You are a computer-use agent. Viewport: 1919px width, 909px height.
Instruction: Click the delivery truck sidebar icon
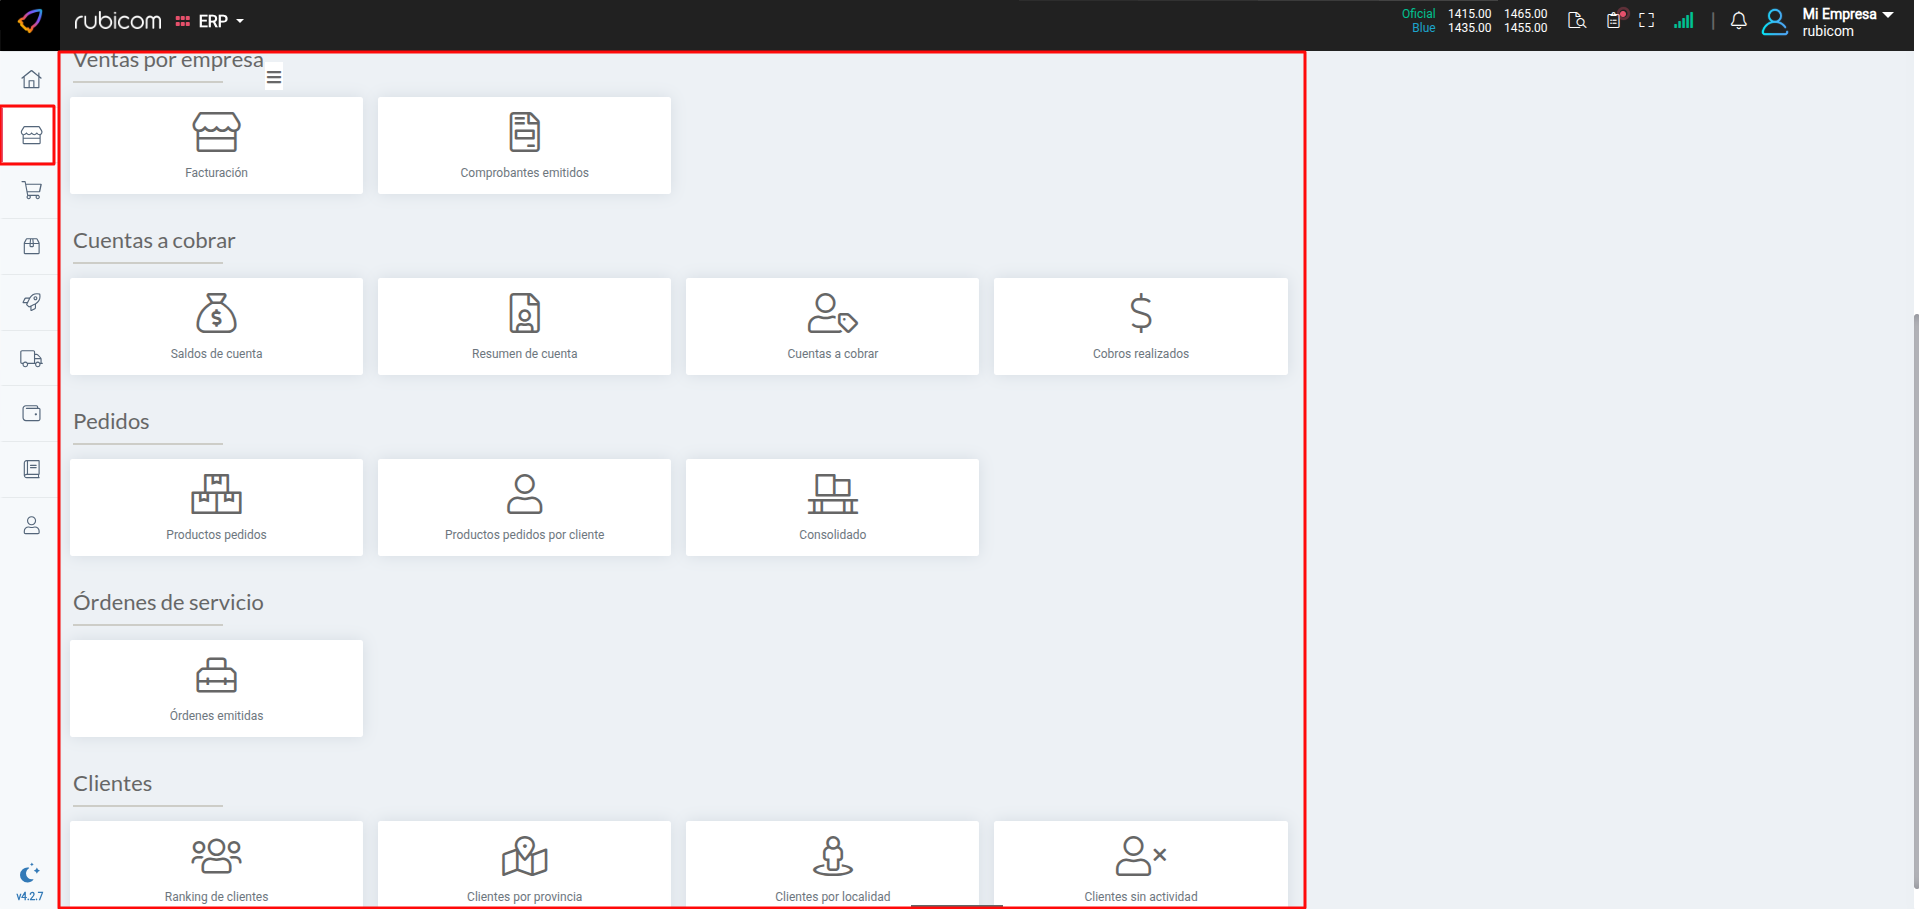[x=31, y=358]
